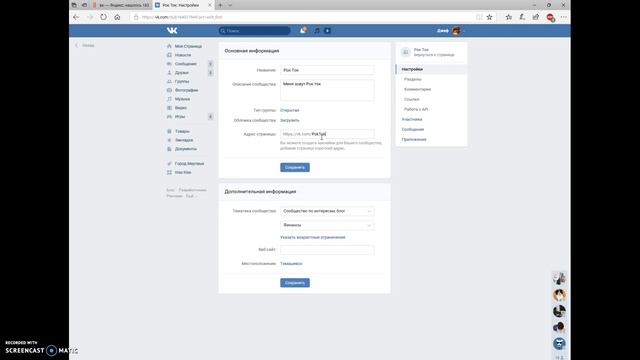Click the Photos camera icon in left menu

pos(169,90)
